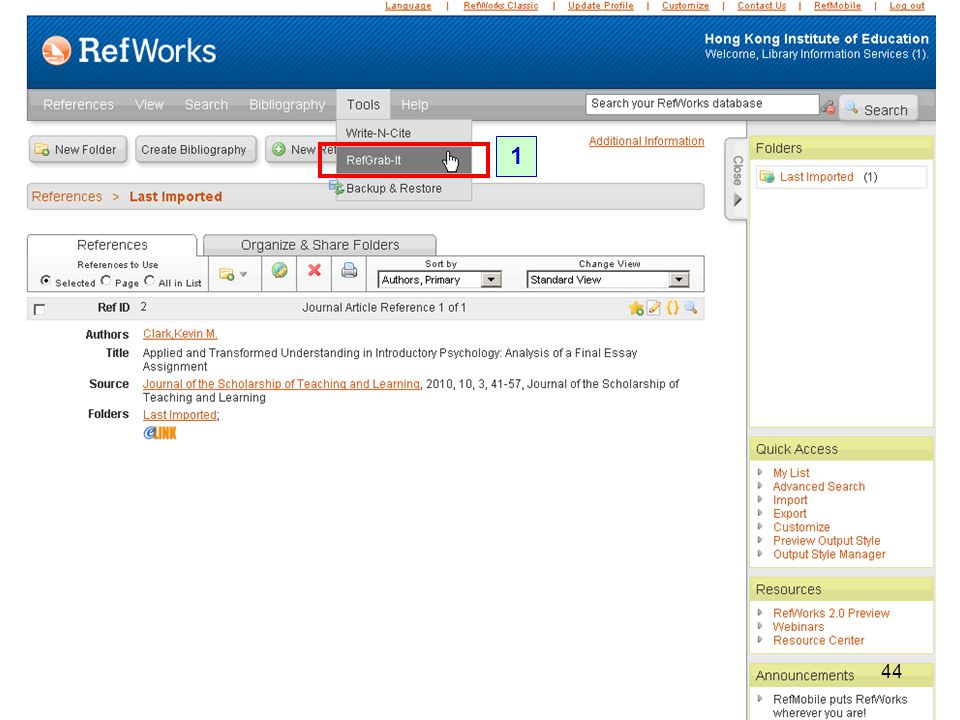The width and height of the screenshot is (960, 720).
Task: Click the Create Bibliography button
Action: pos(194,149)
